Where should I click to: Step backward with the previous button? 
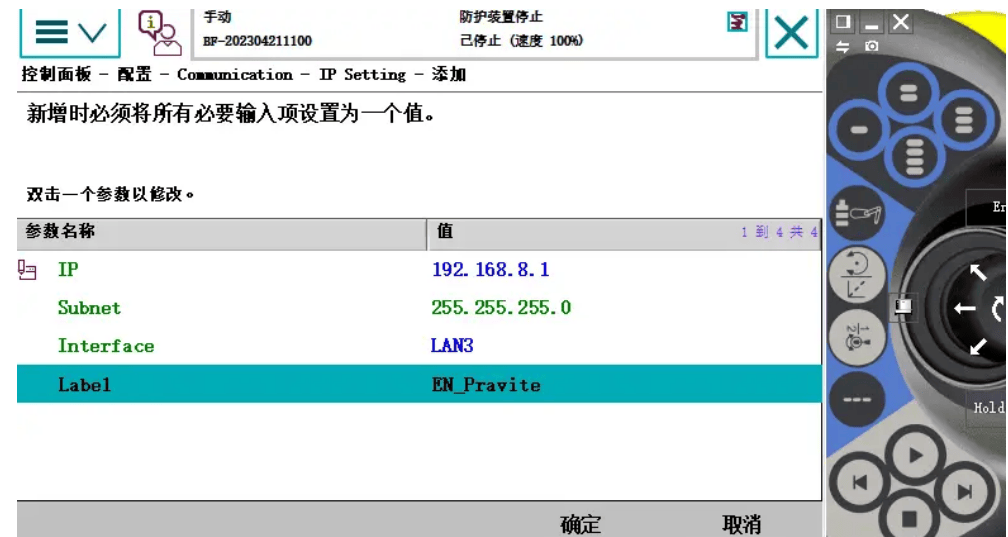click(x=860, y=484)
